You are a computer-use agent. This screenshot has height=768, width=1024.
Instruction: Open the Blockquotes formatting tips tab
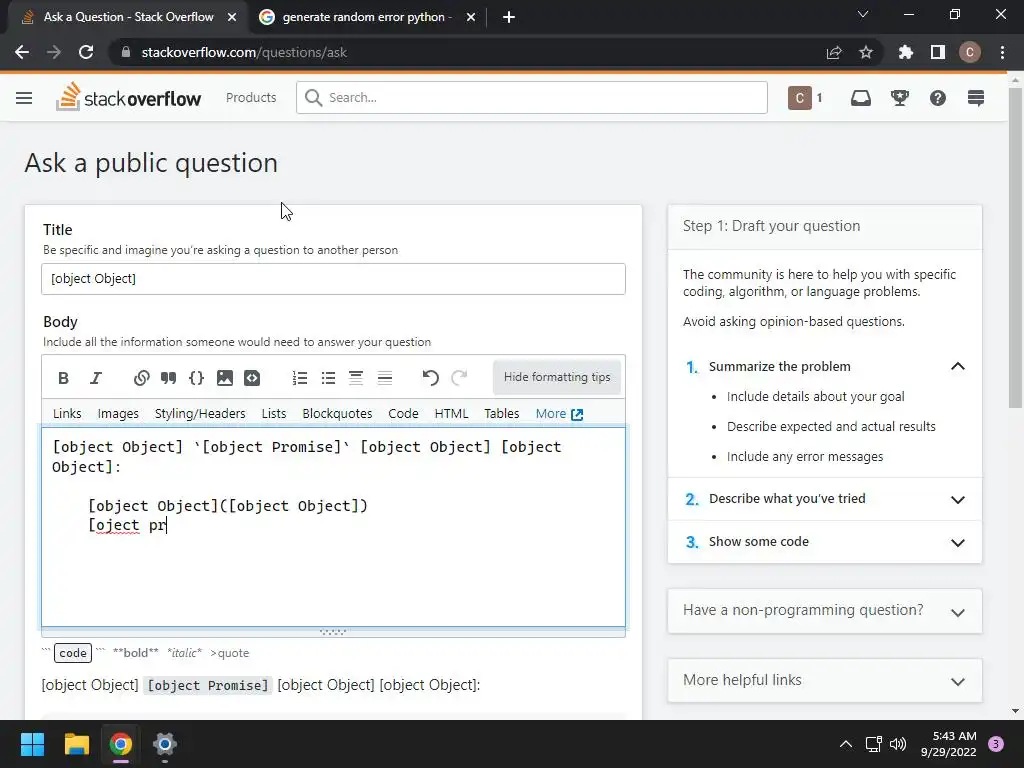coord(337,413)
